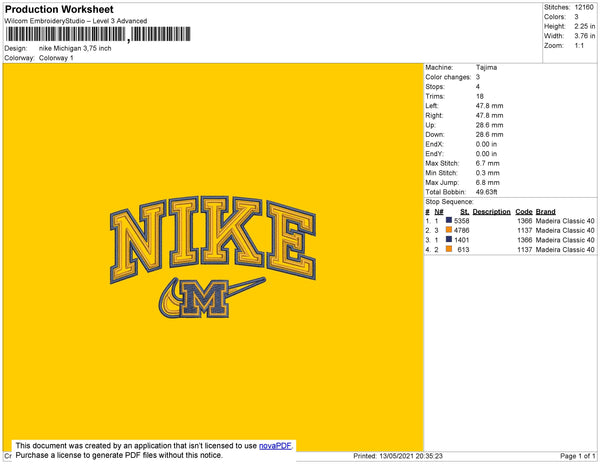Select 'Madeira Classic 40' in stop row 3
Viewport: 600px width, 464px height.
[565, 240]
